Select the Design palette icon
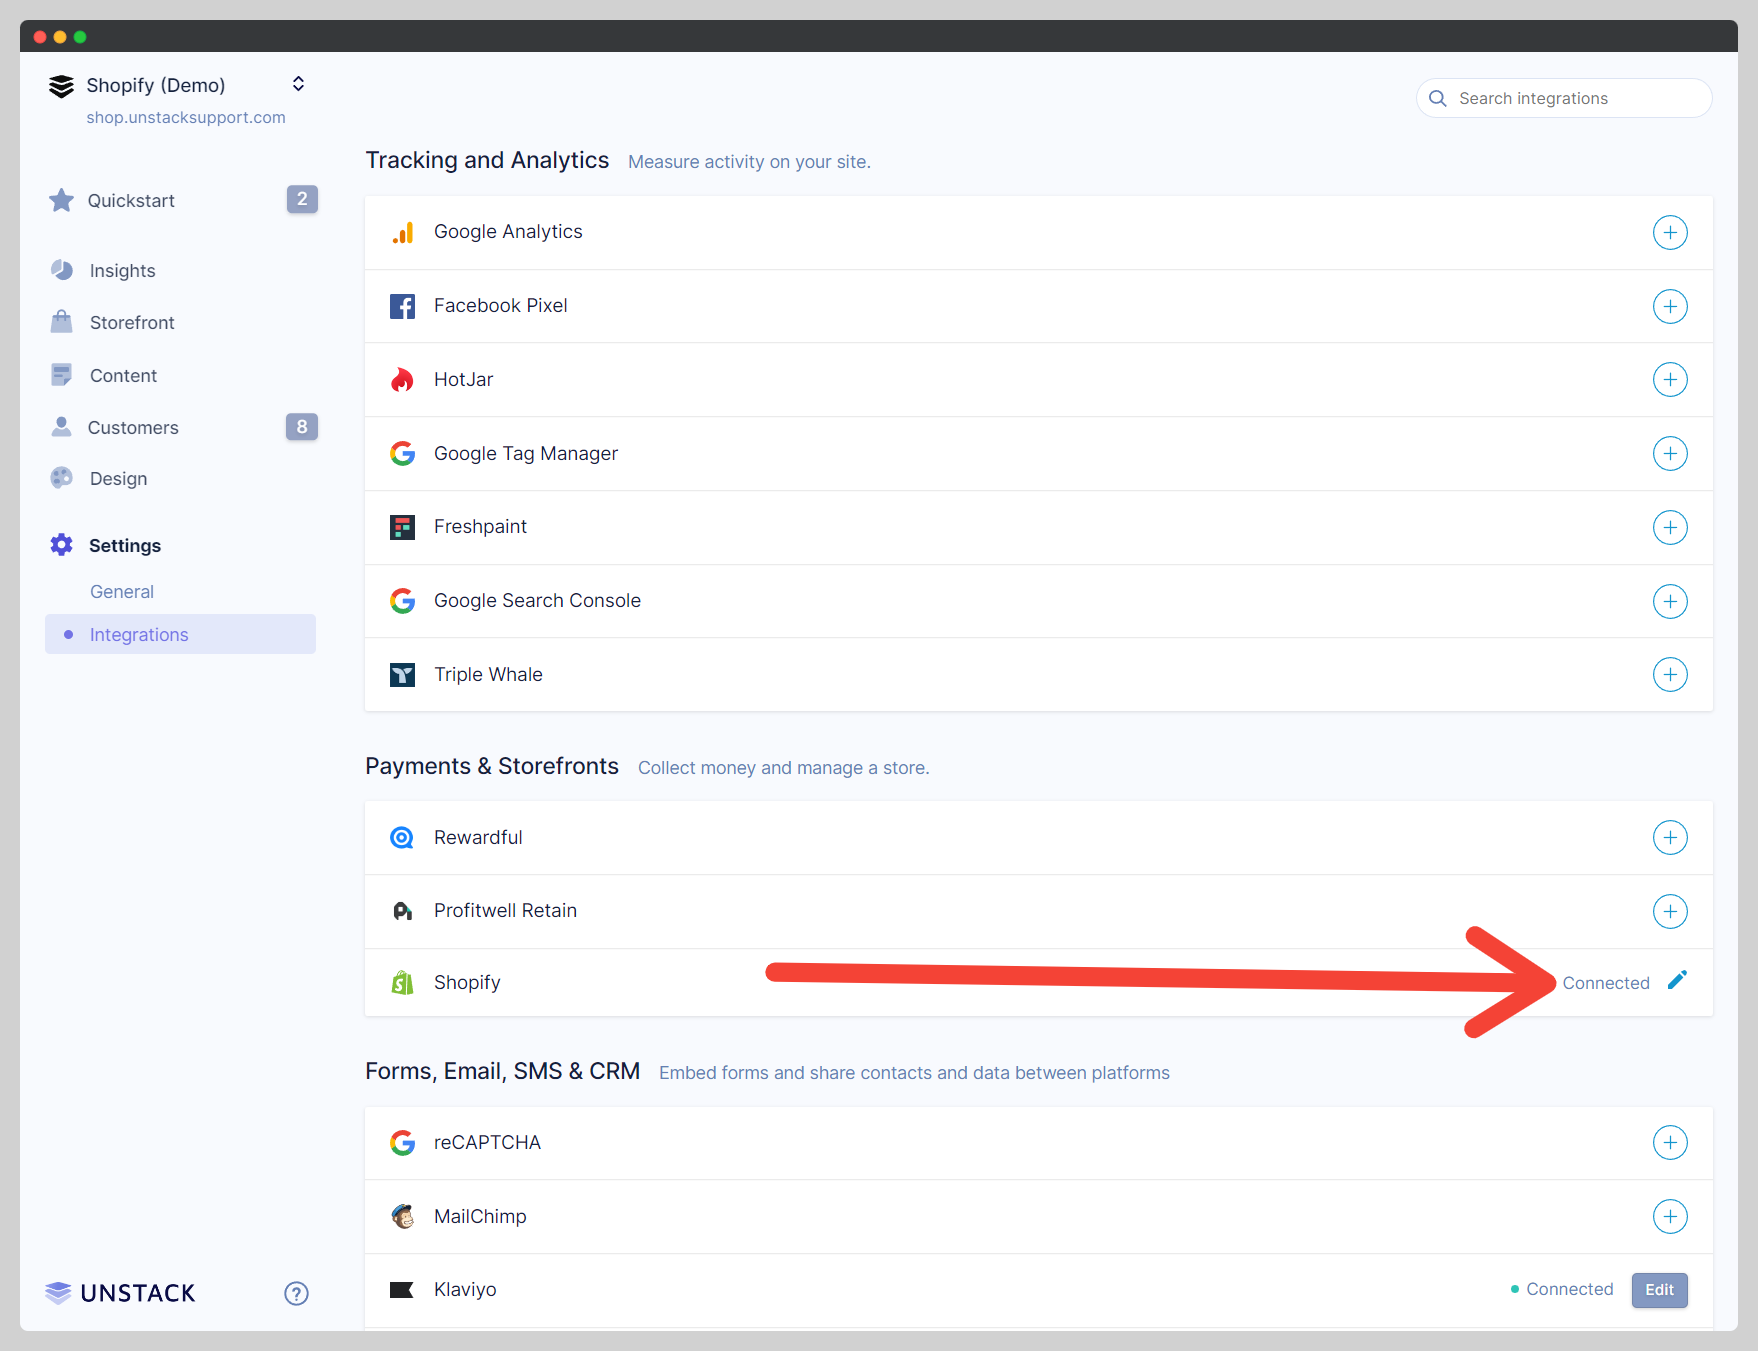The image size is (1758, 1351). pos(61,478)
